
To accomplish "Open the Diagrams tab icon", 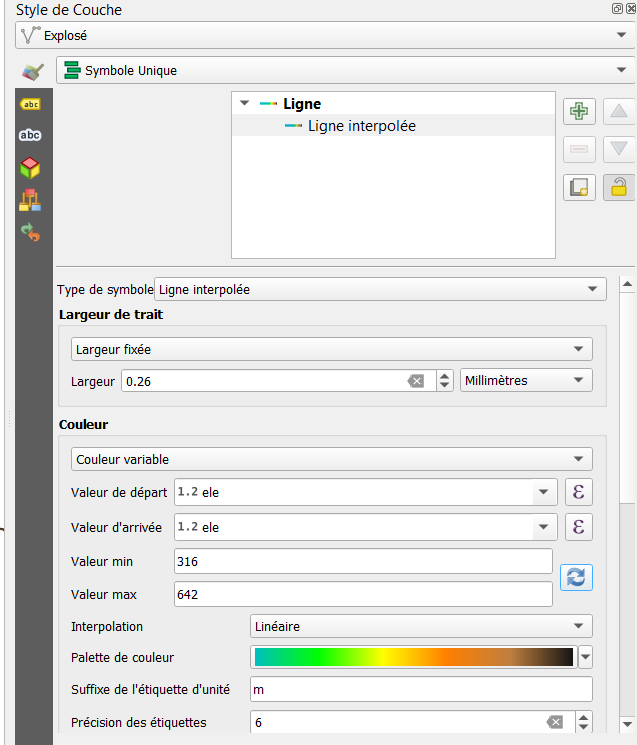I will (30, 200).
